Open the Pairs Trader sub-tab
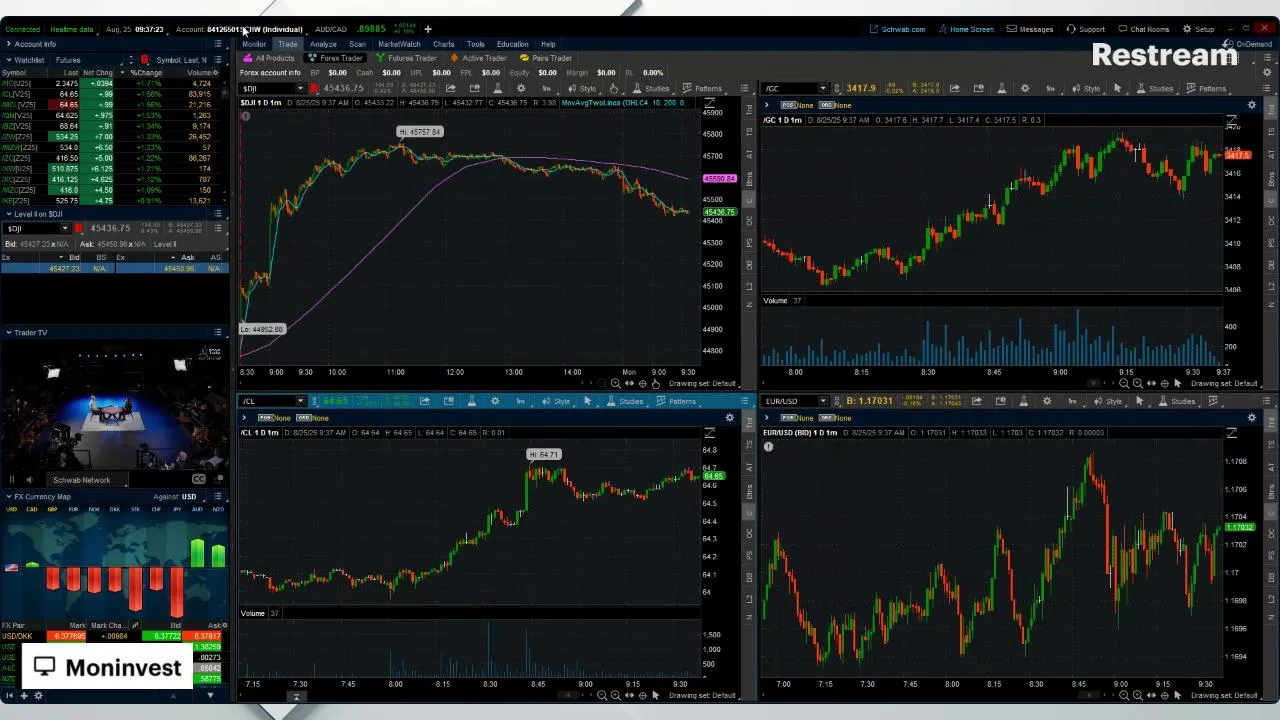 pyautogui.click(x=546, y=58)
